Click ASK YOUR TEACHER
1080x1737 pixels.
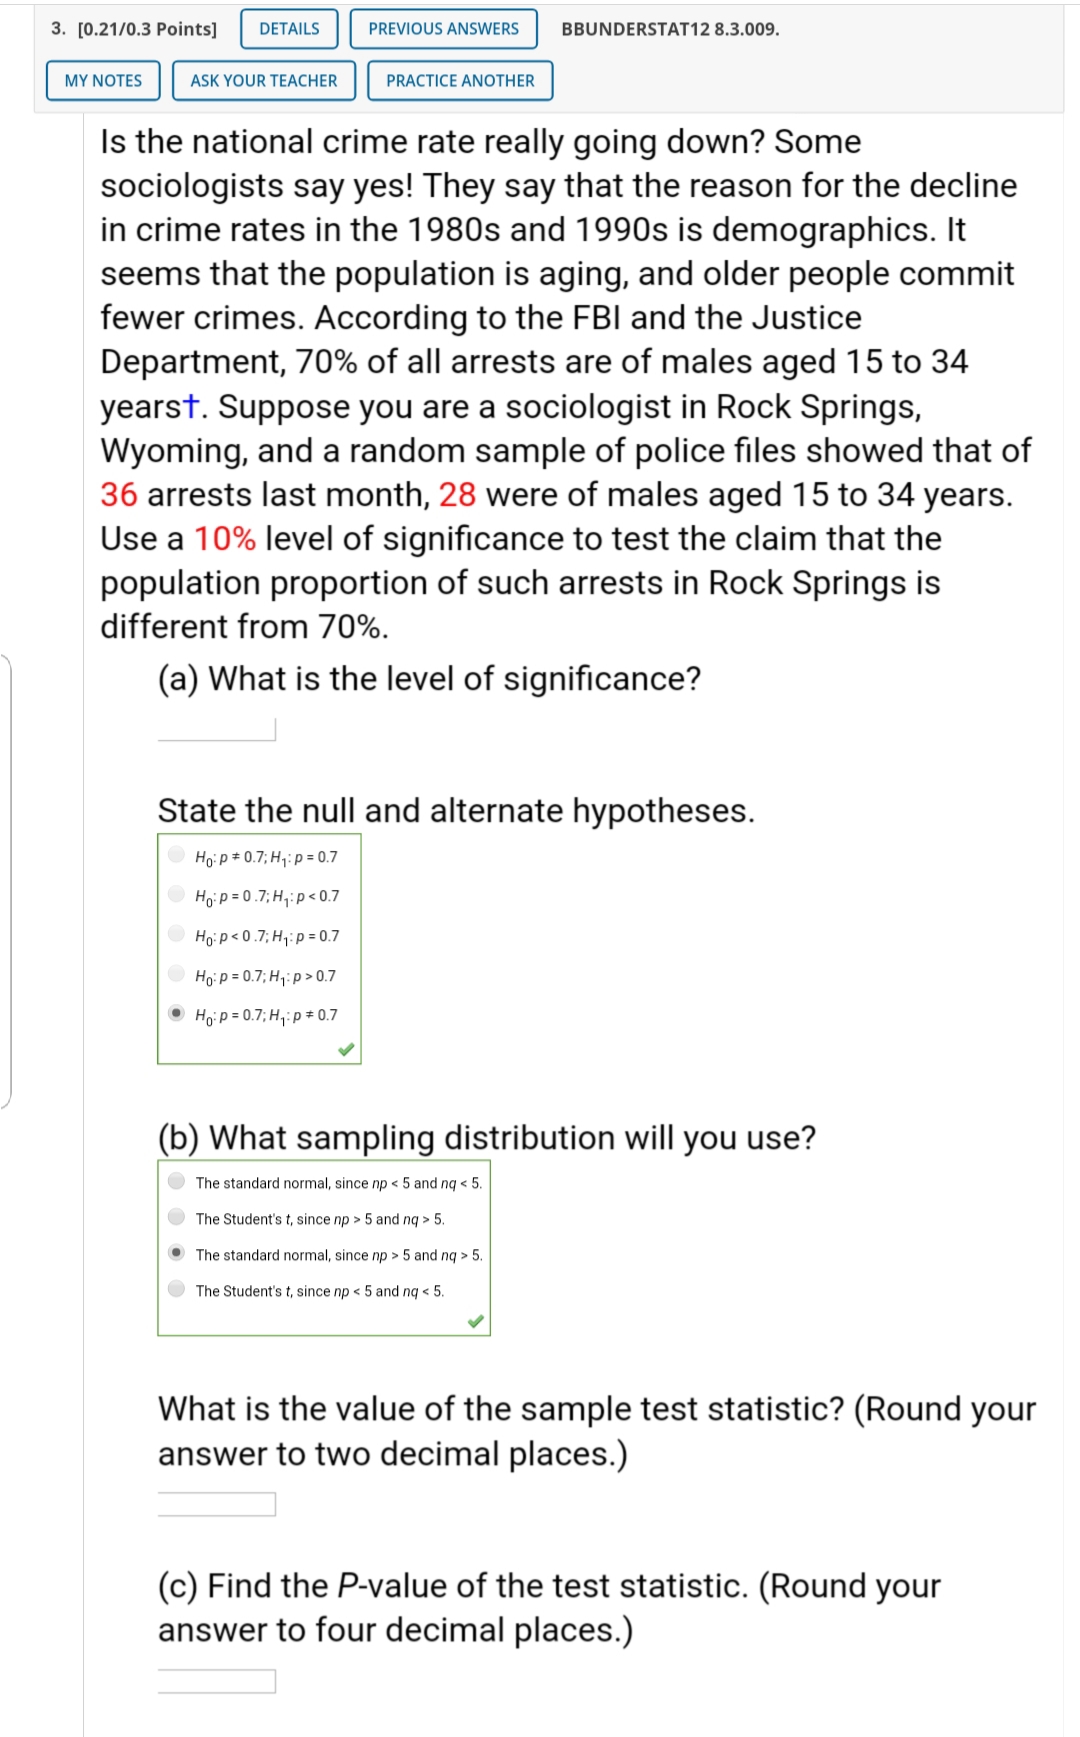[263, 81]
